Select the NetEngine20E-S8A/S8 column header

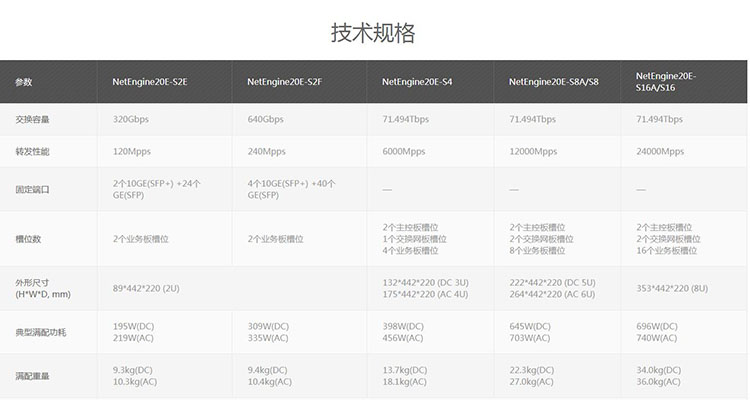pyautogui.click(x=554, y=82)
